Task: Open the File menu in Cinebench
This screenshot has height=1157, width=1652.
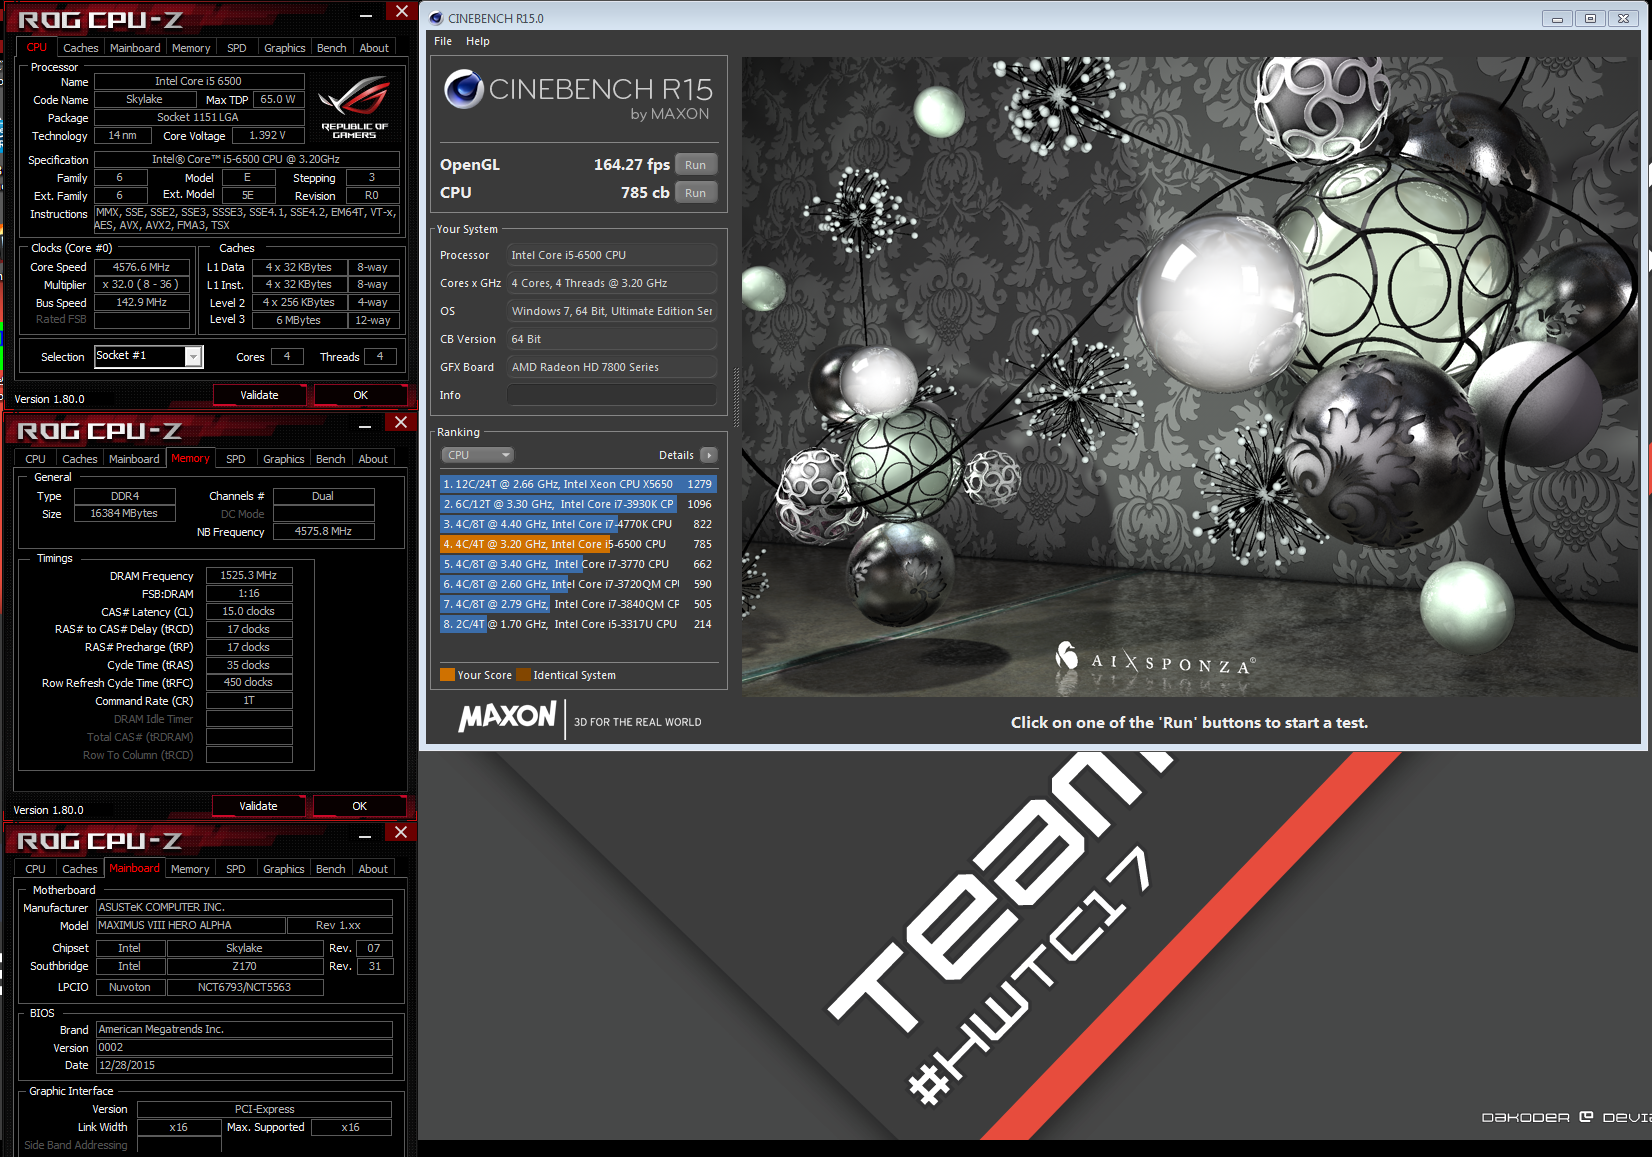Action: pyautogui.click(x=443, y=41)
